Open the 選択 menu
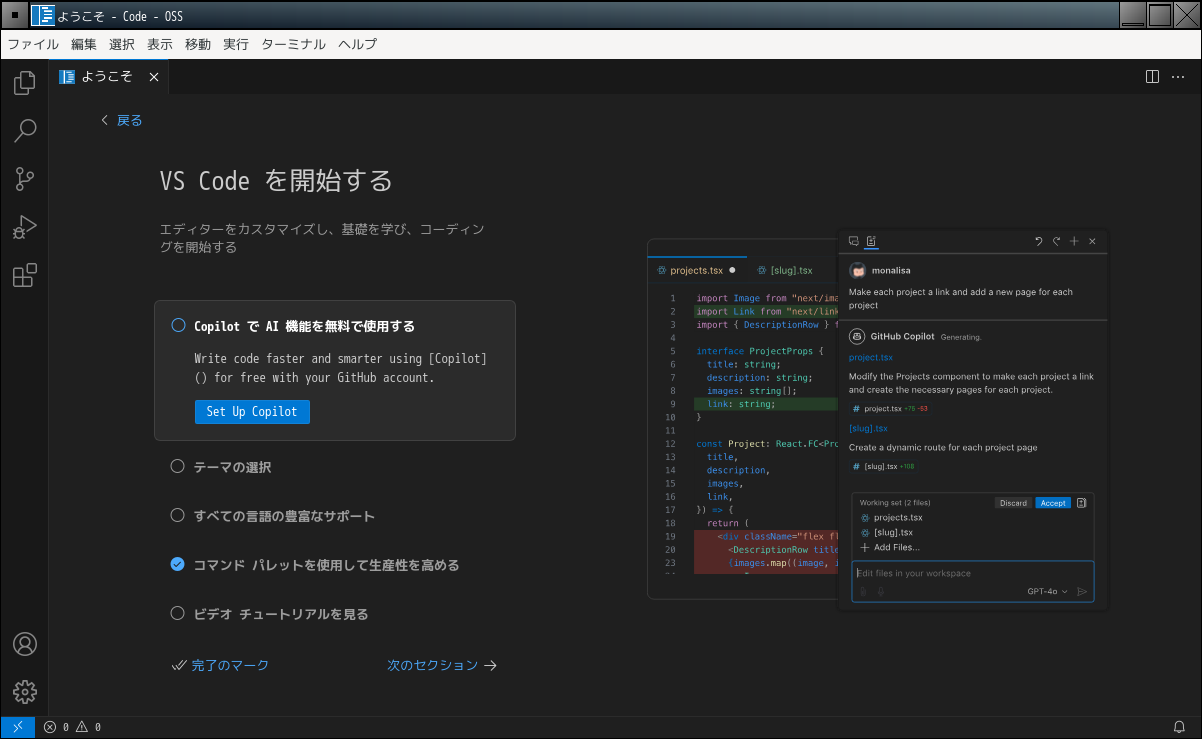This screenshot has width=1202, height=739. coord(122,44)
